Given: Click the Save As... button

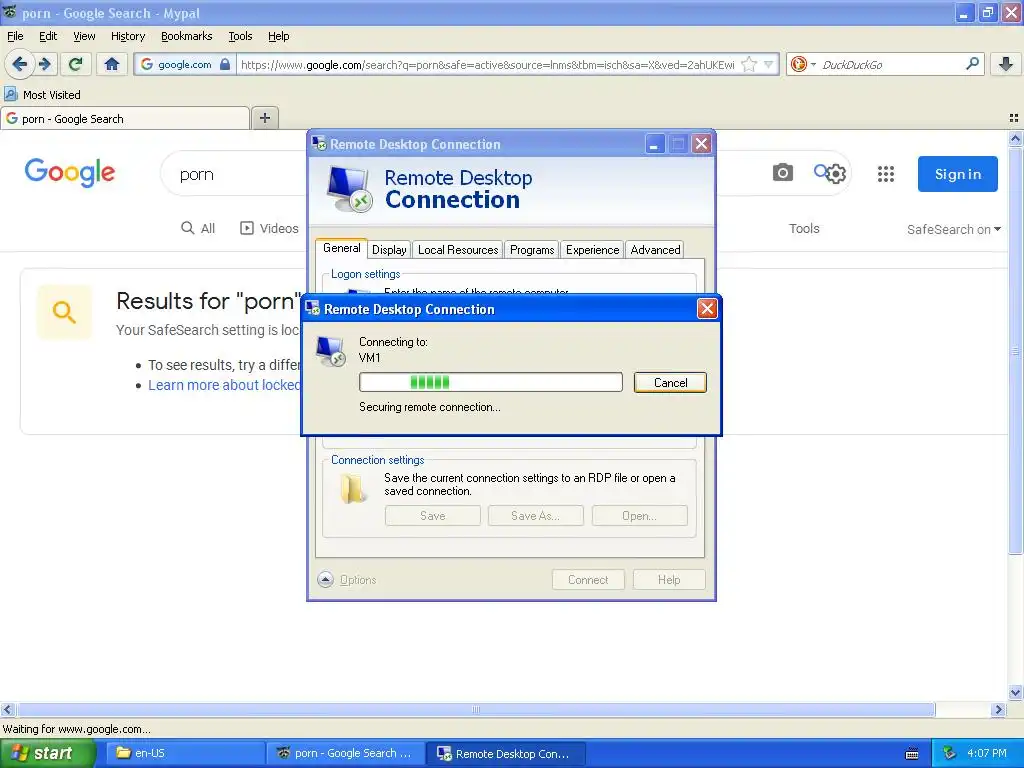Looking at the screenshot, I should (536, 516).
